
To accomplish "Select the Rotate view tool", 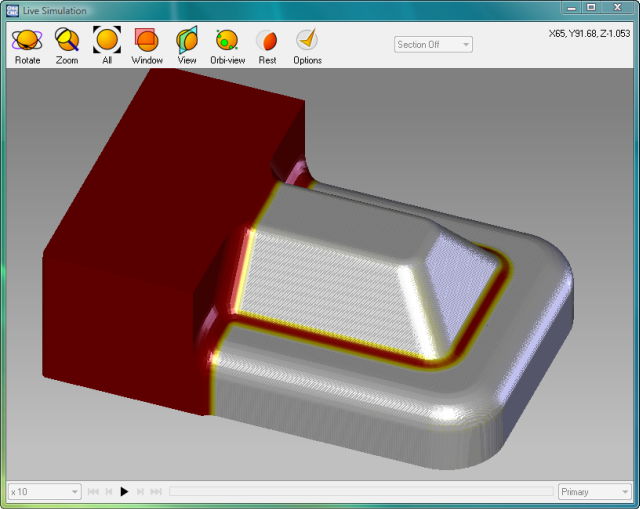I will (27, 45).
